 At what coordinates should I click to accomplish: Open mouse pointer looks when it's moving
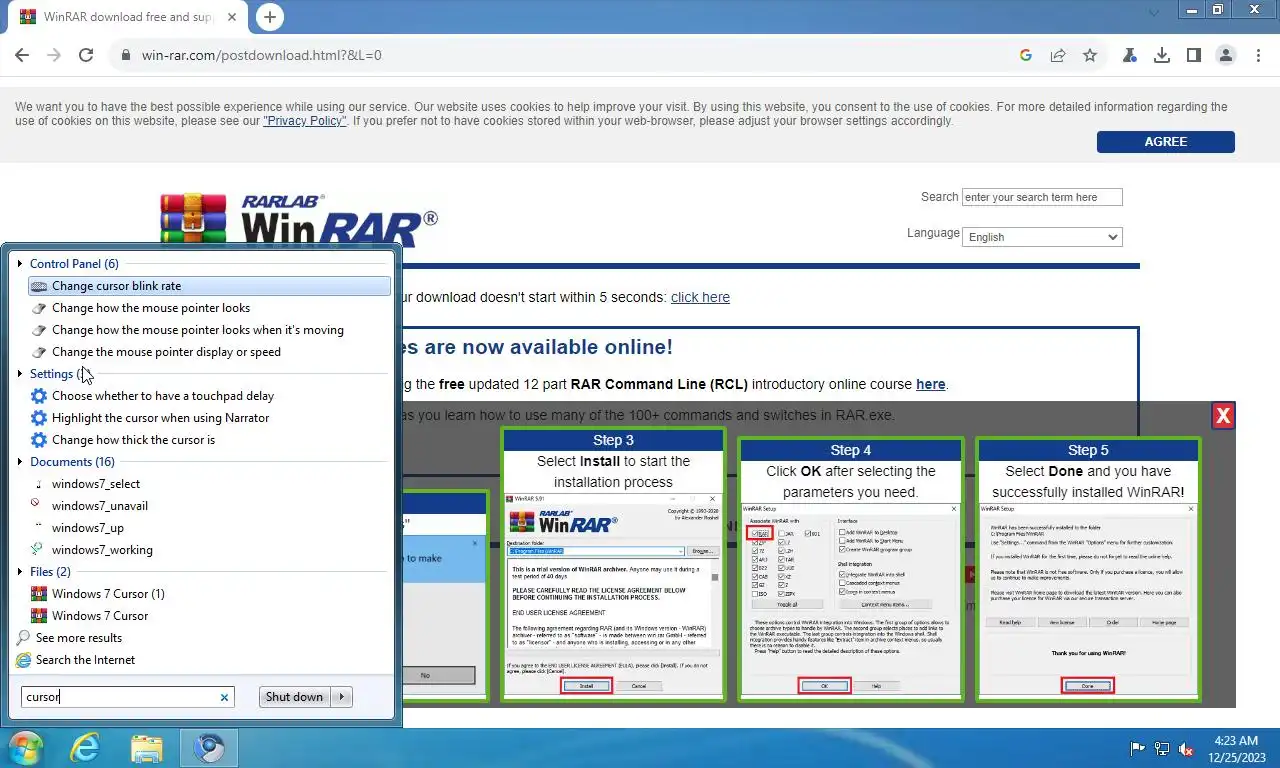click(x=209, y=330)
